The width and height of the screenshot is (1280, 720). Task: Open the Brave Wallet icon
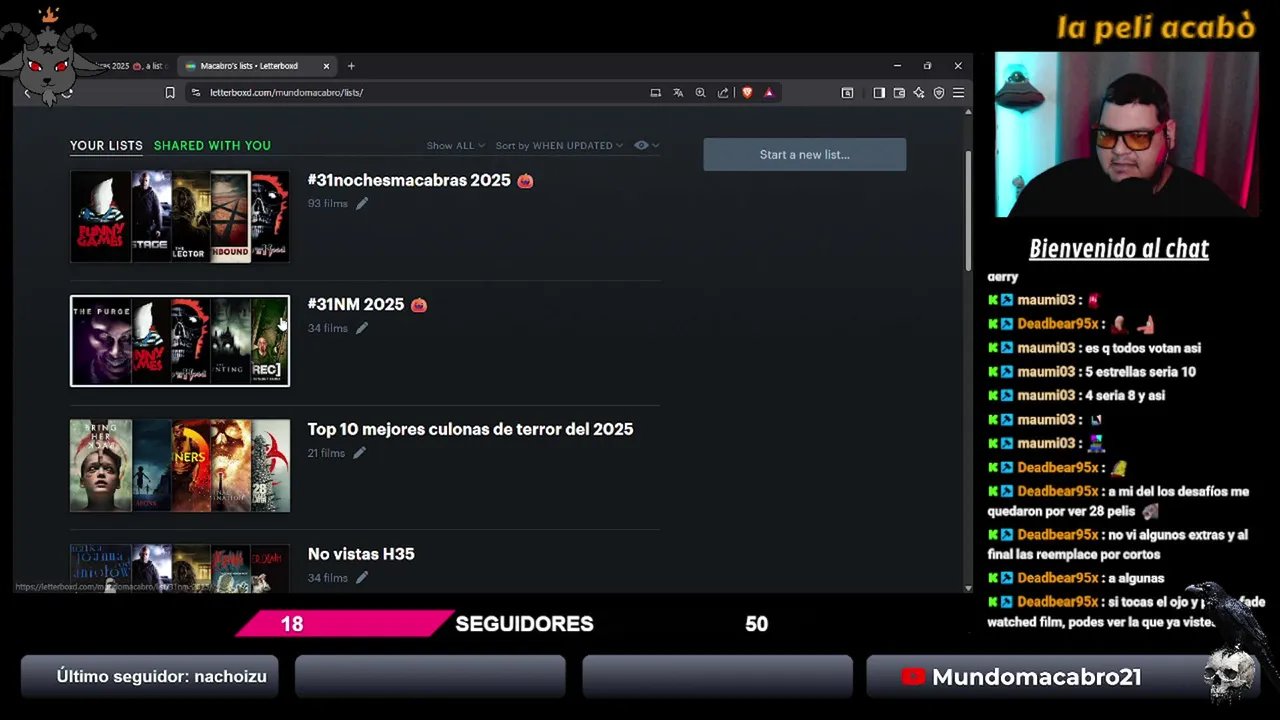click(x=899, y=92)
